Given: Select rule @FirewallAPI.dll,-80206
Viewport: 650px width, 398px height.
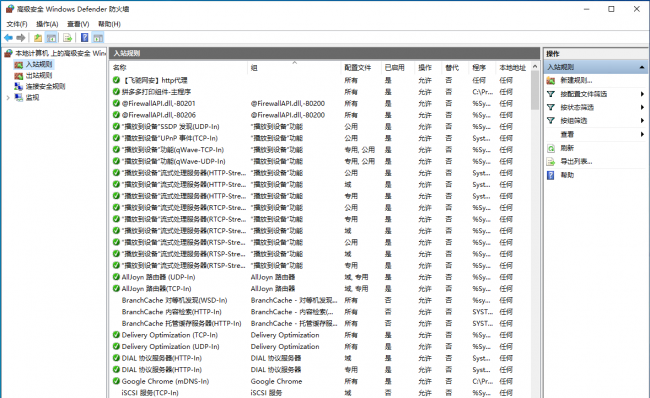Looking at the screenshot, I should 158,115.
